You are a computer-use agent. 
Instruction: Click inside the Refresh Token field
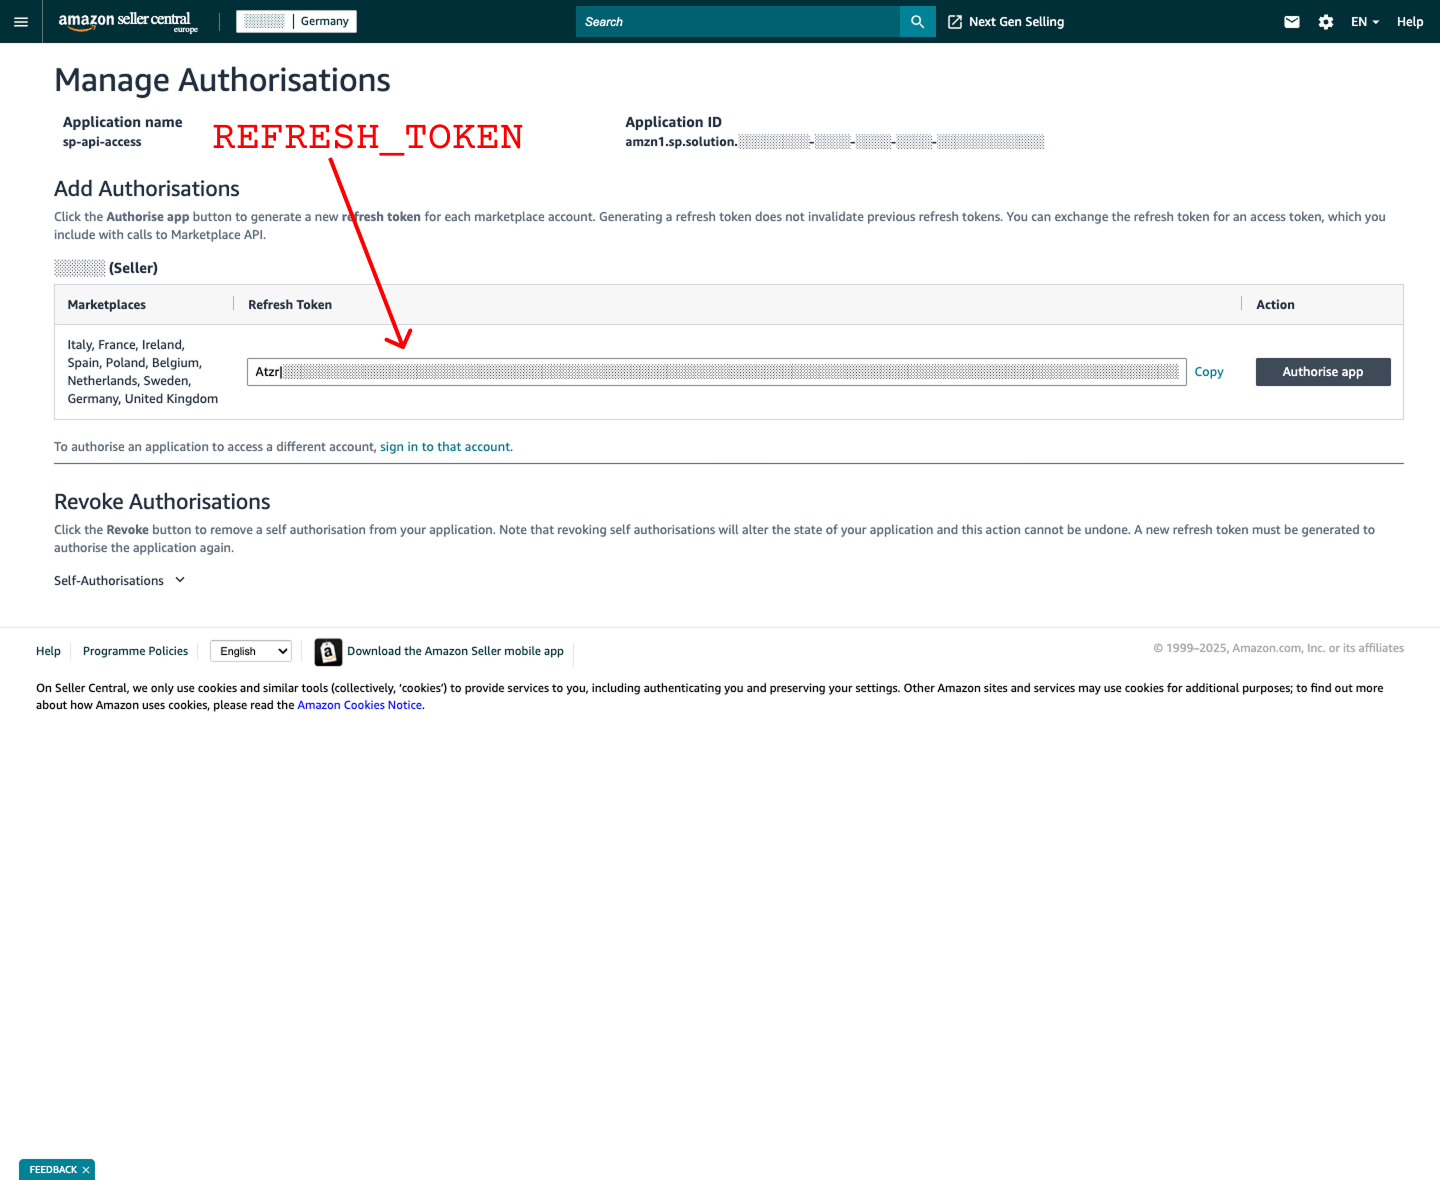coord(716,372)
